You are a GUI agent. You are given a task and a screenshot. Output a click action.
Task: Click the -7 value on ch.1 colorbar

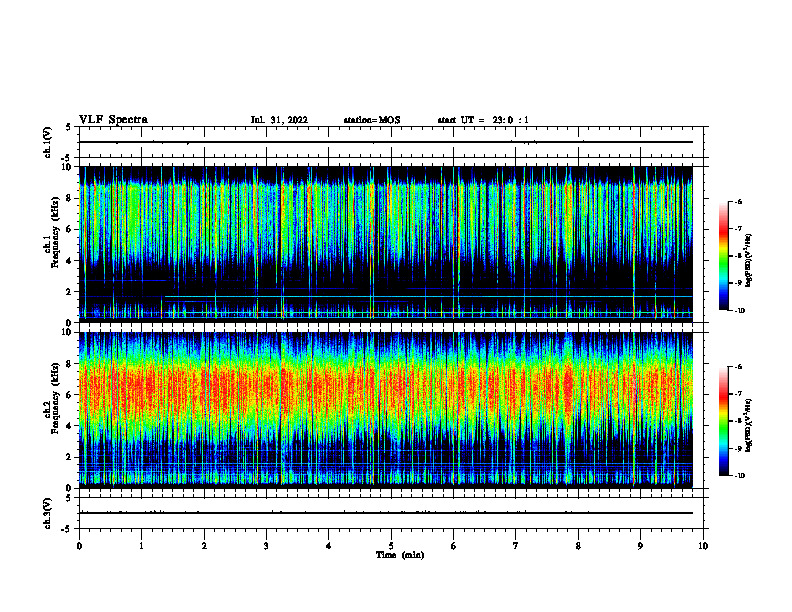(x=738, y=229)
